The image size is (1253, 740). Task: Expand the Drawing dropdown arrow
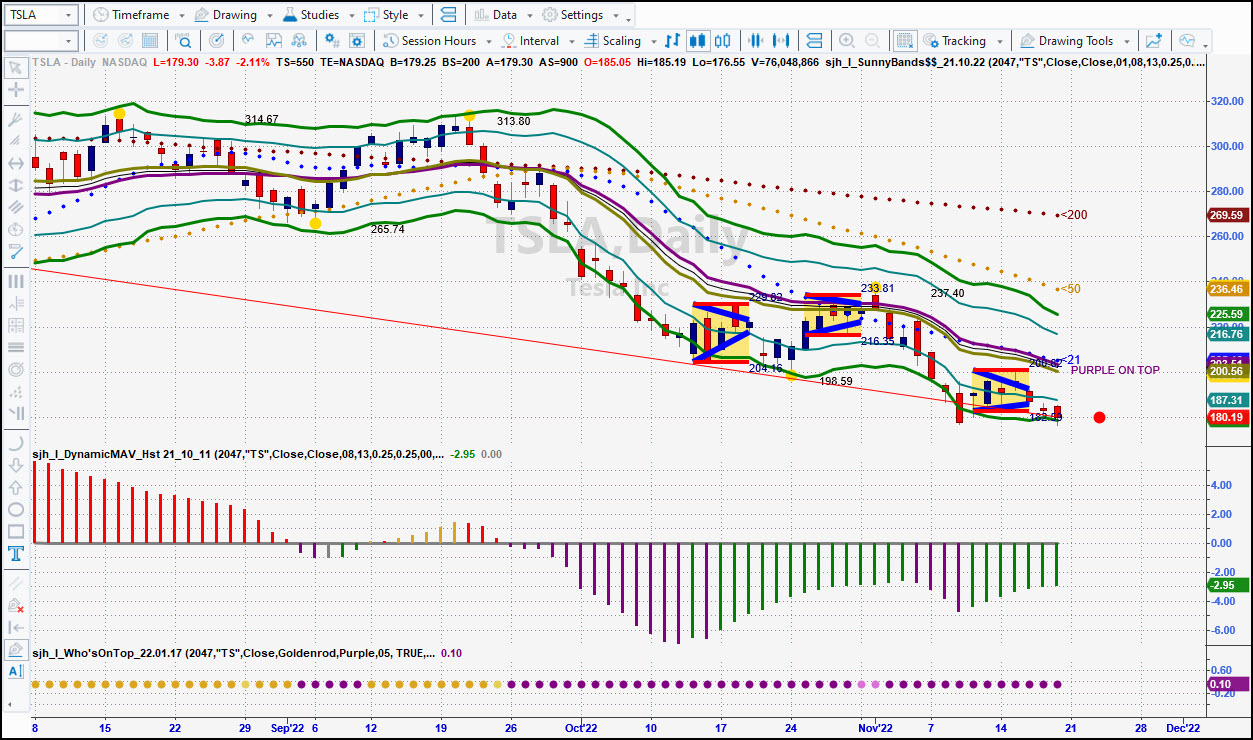click(x=268, y=16)
